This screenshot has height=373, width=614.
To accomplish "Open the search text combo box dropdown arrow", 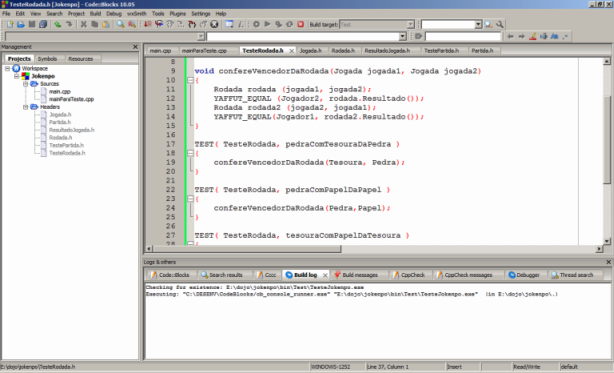I will click(x=478, y=24).
